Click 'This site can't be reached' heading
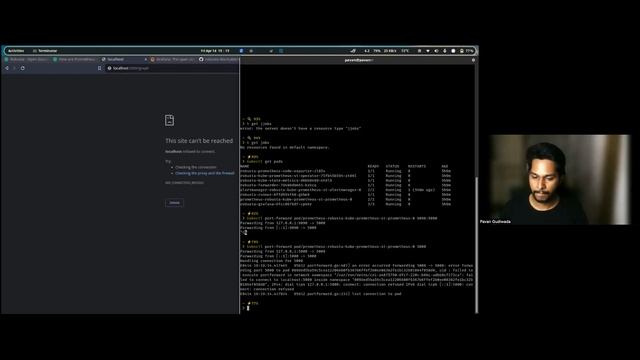The width and height of the screenshot is (640, 360). [x=199, y=141]
